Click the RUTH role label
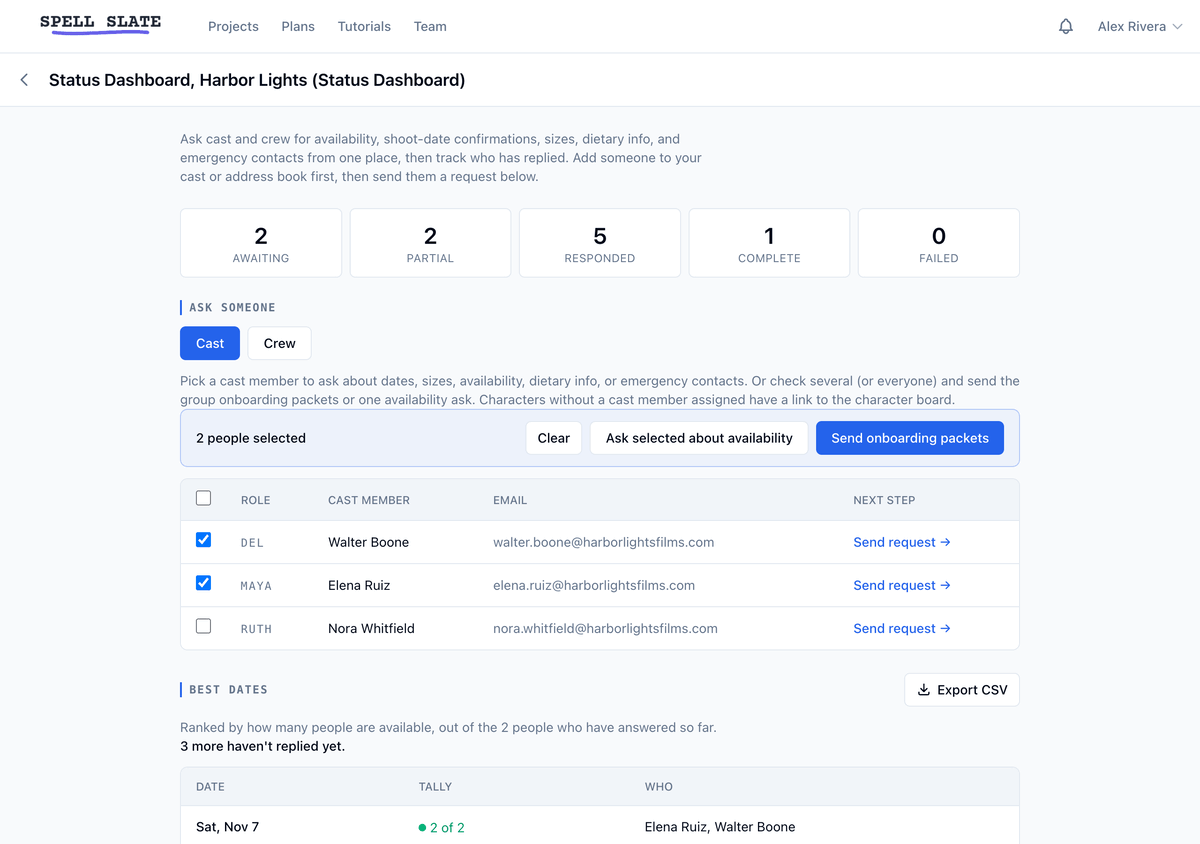Image resolution: width=1200 pixels, height=844 pixels. coord(256,629)
